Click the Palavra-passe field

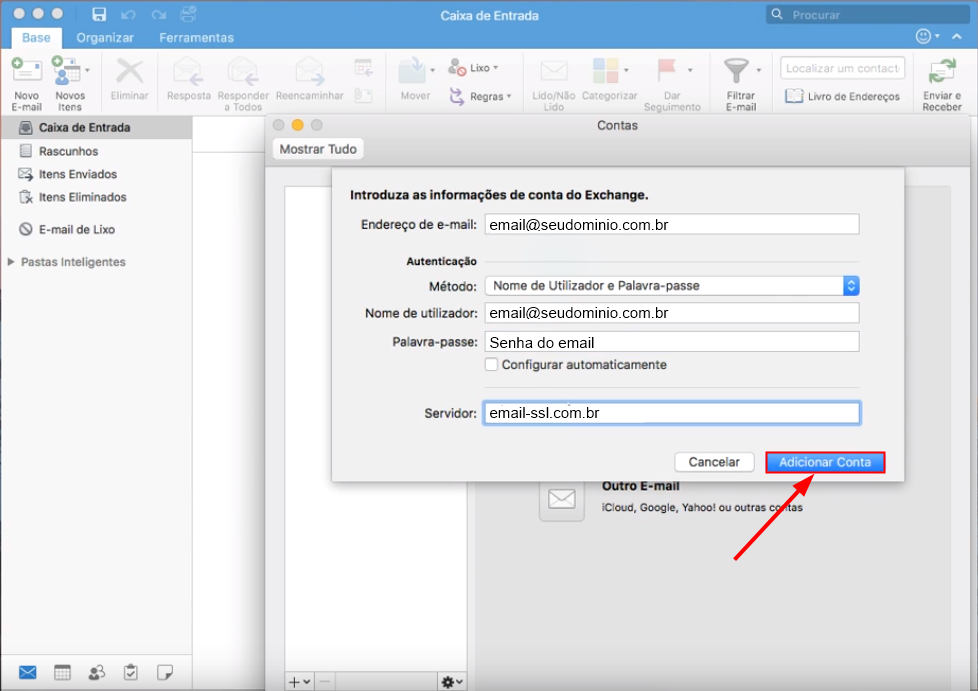click(x=672, y=342)
